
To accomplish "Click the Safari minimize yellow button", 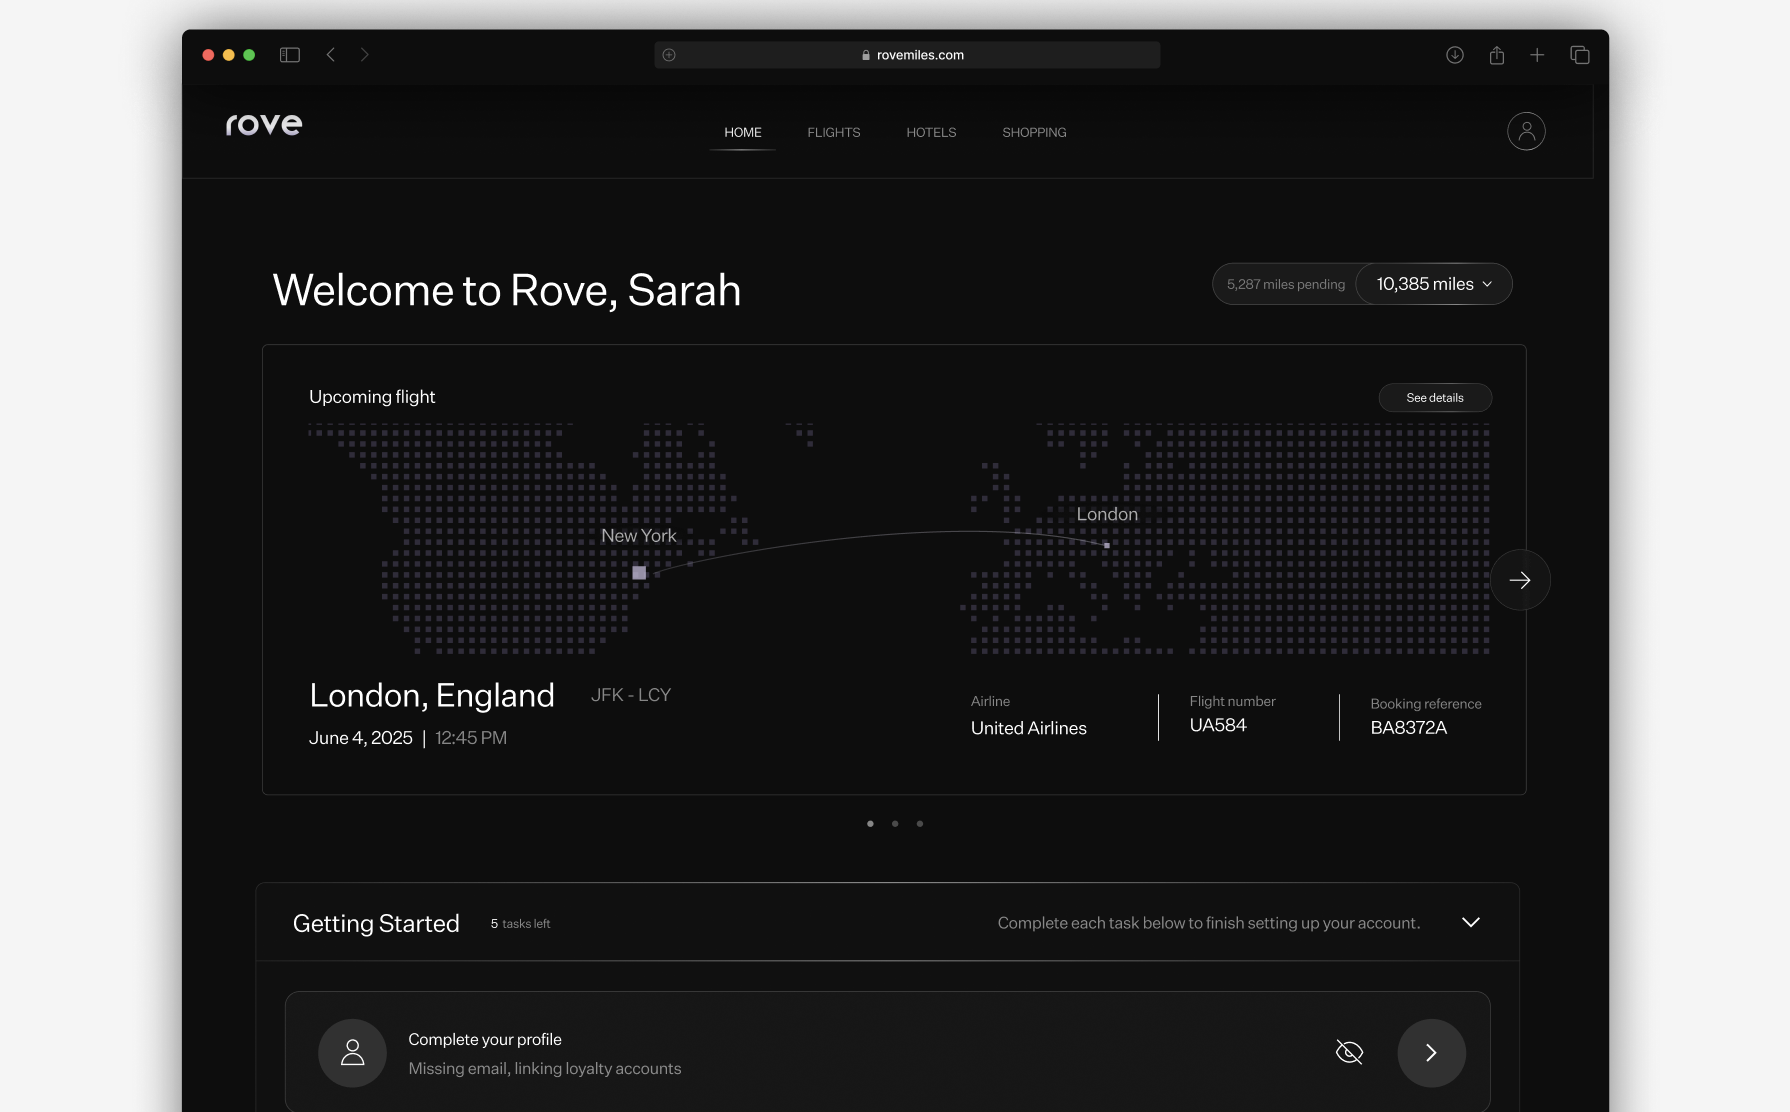I will [229, 55].
